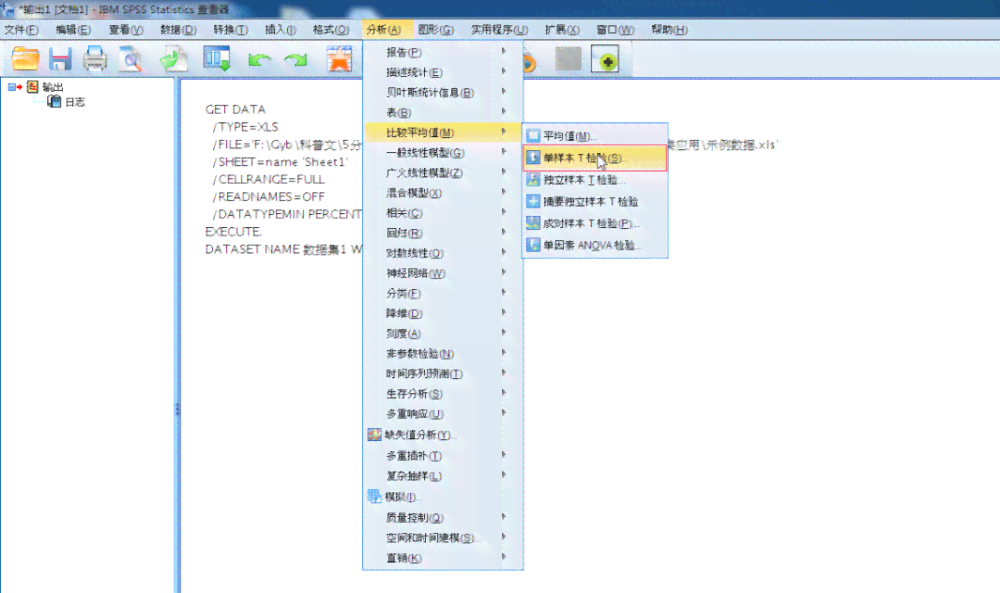Viewport: 1000px width, 593px height.
Task: Select 时间序列预测(T) menu entry
Action: point(443,374)
